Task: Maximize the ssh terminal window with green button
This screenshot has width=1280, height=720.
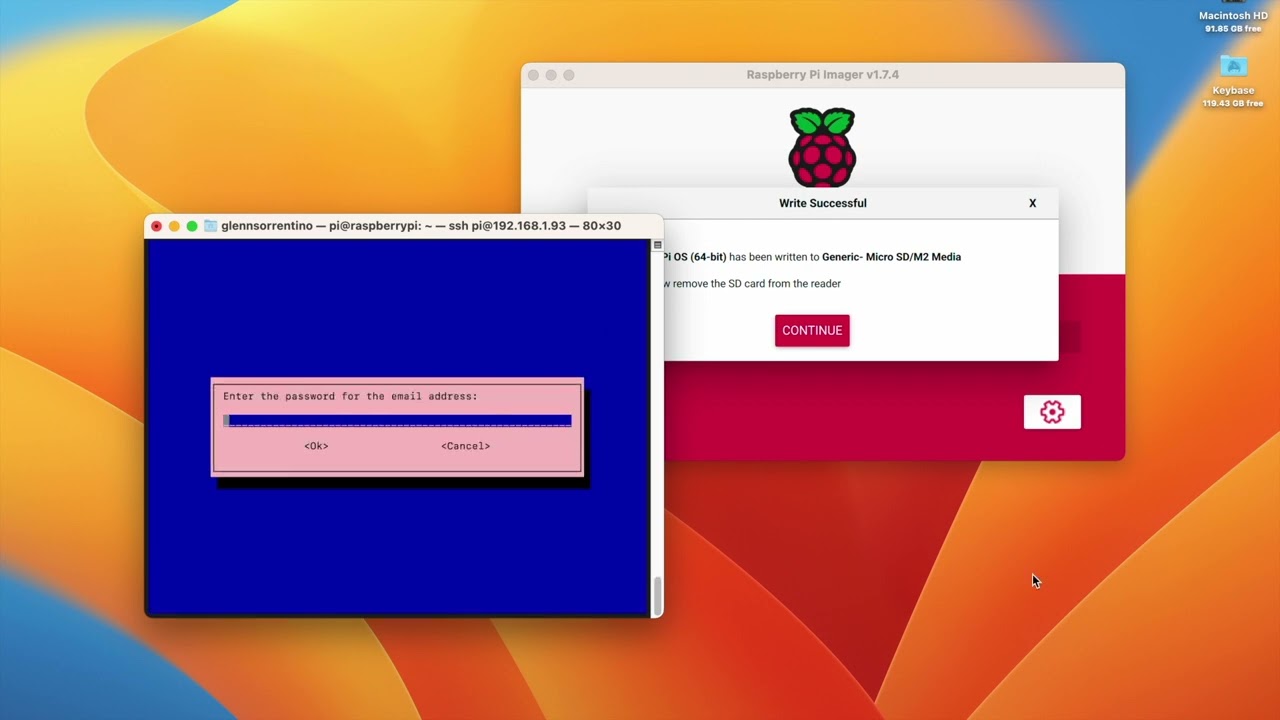Action: [192, 226]
